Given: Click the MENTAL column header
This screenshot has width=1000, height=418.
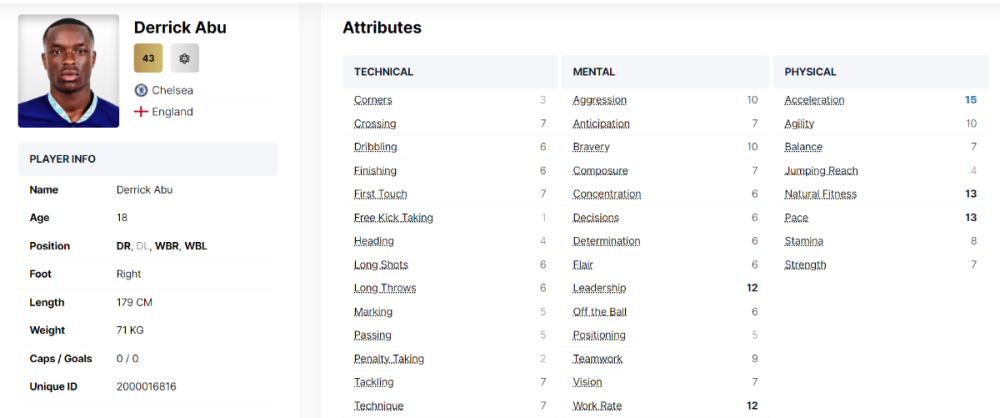Looking at the screenshot, I should (x=594, y=72).
